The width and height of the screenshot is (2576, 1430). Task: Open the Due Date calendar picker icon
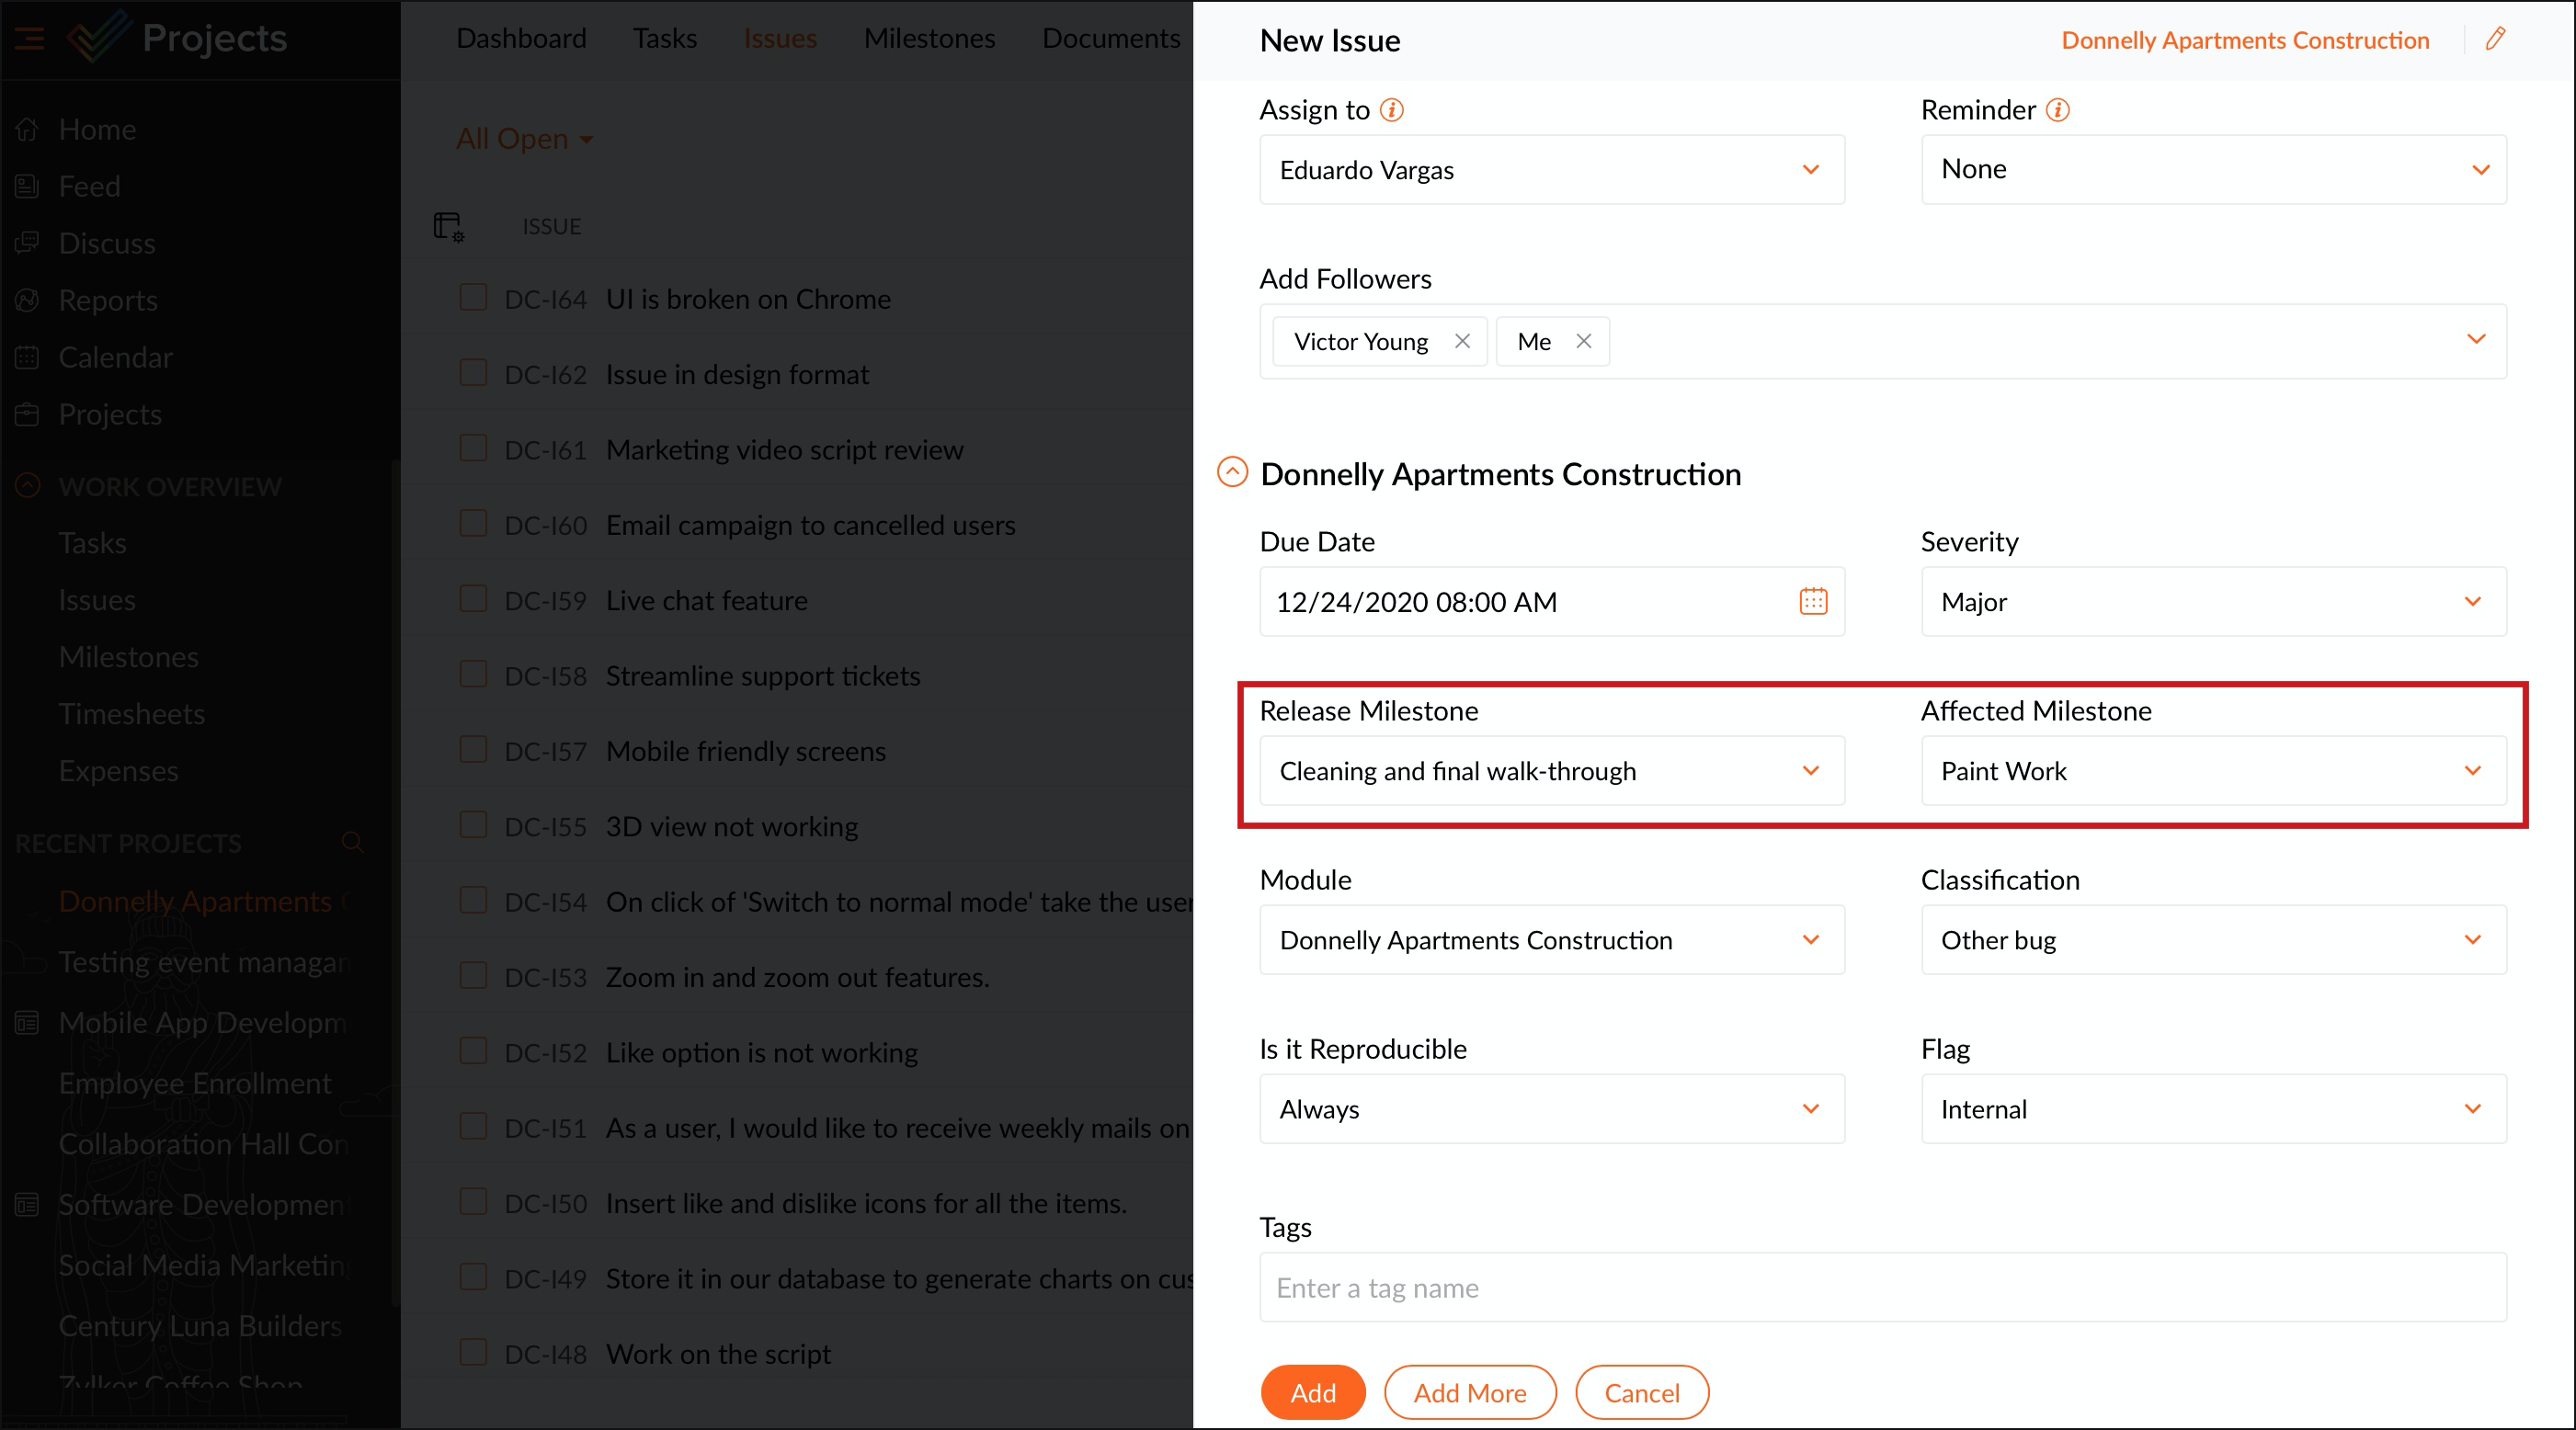1813,601
